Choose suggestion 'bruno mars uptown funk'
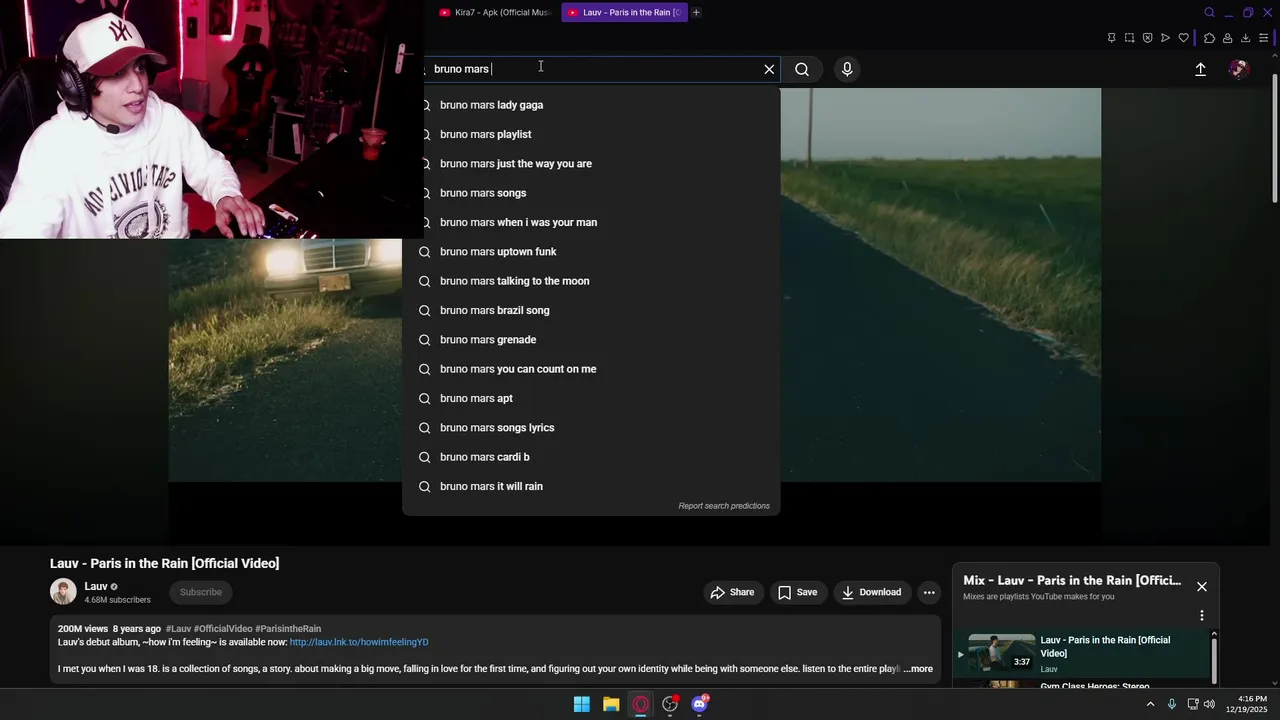Viewport: 1280px width, 720px height. (591, 252)
